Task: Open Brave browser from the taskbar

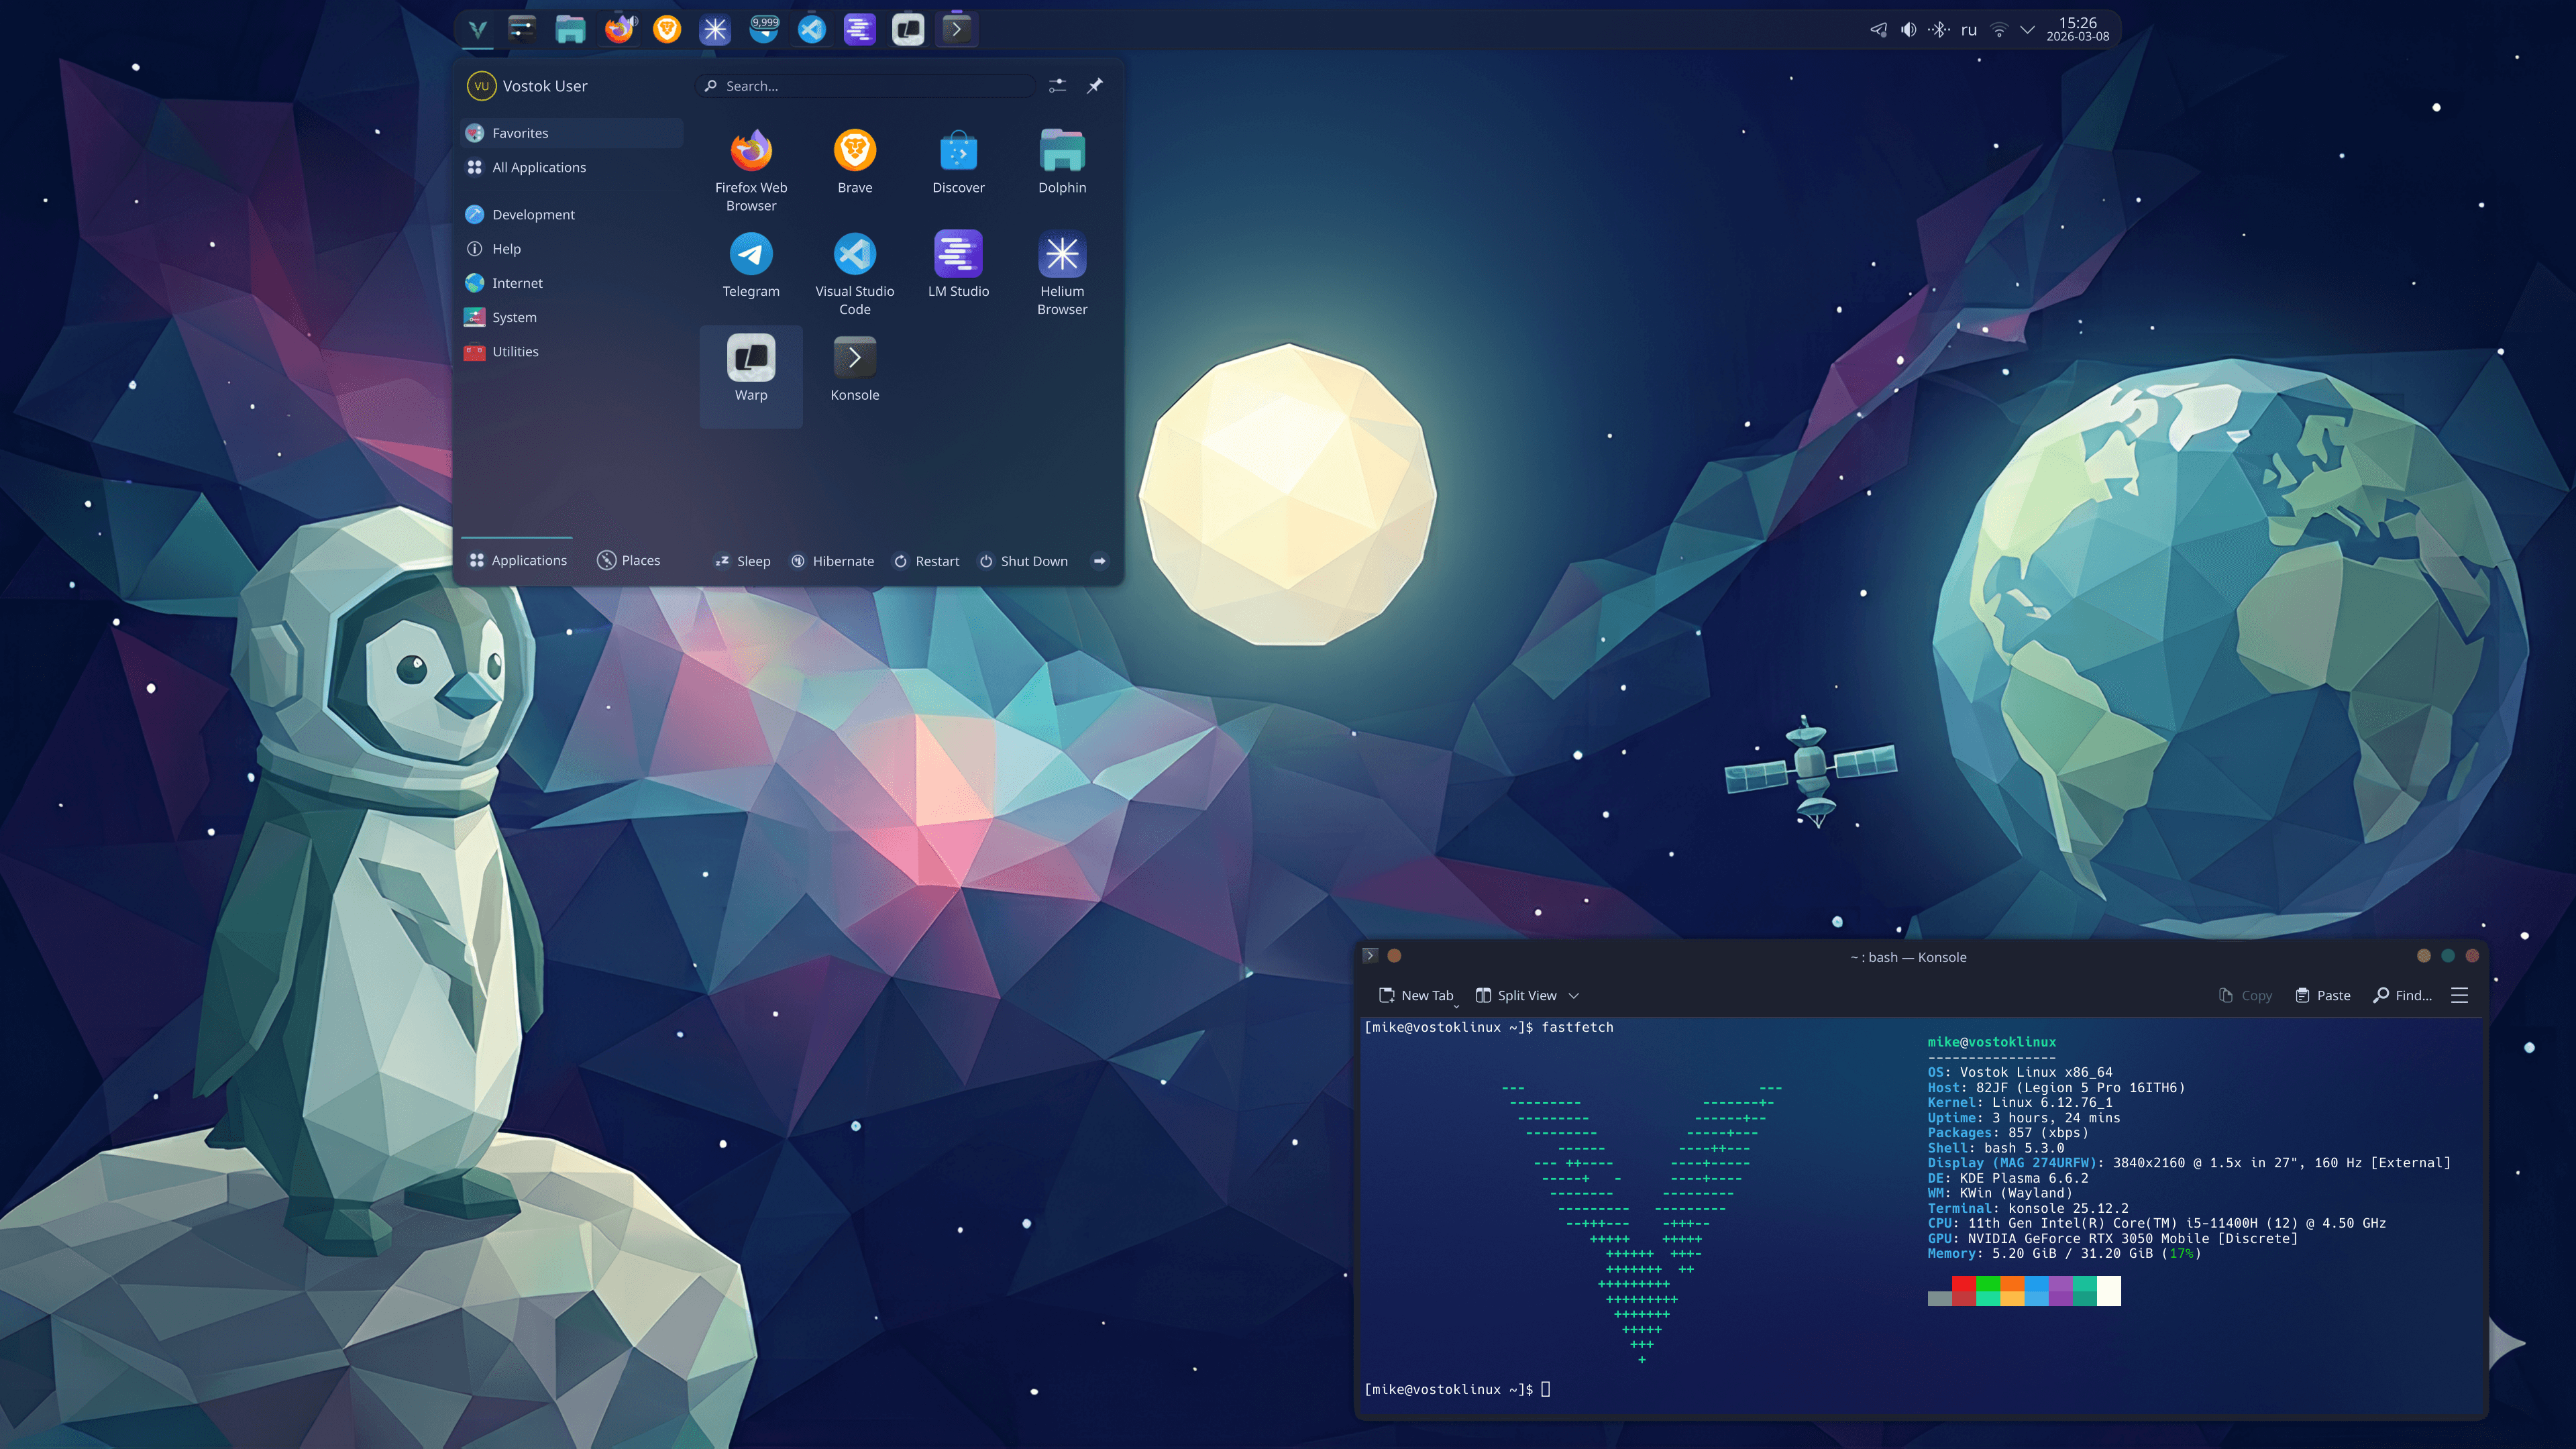Action: (666, 29)
